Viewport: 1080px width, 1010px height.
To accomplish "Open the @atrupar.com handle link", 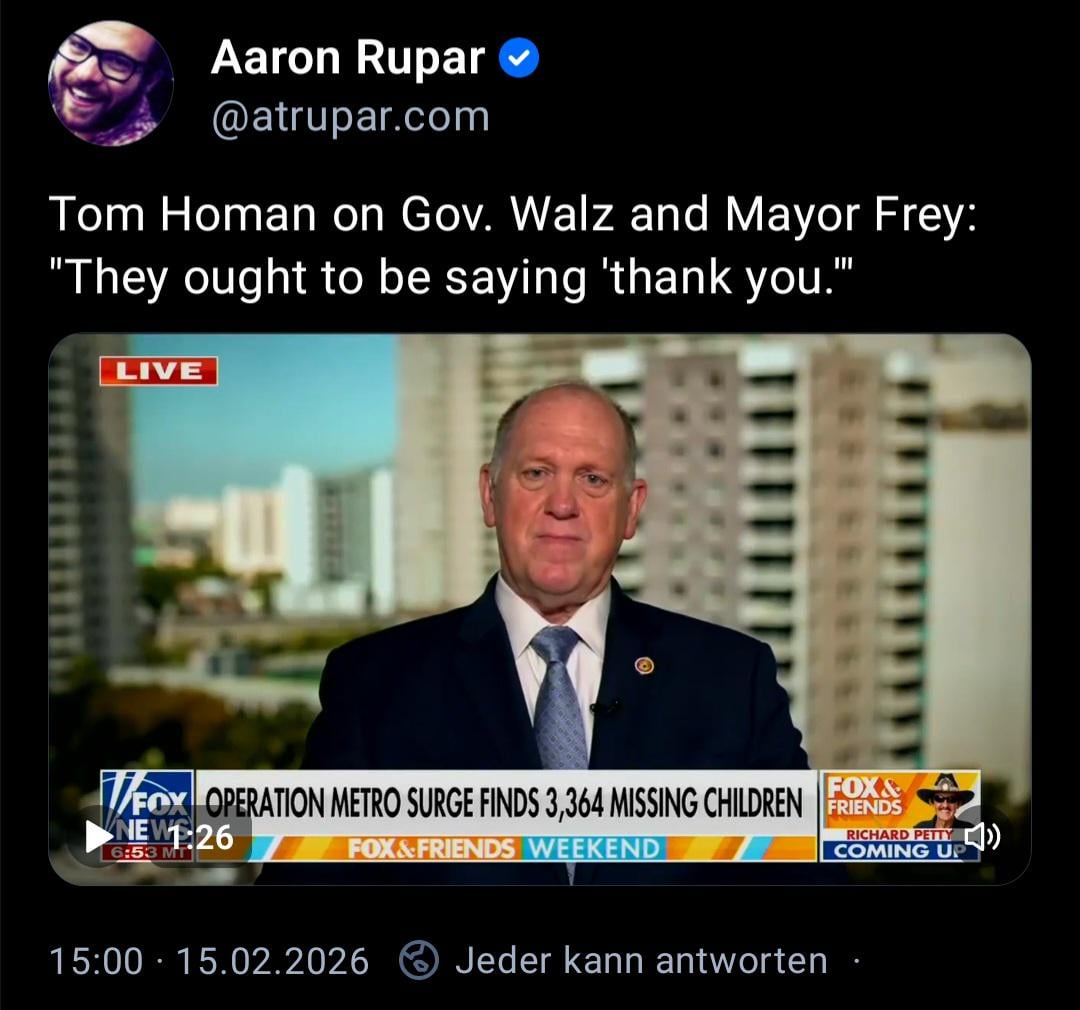I will tap(351, 117).
